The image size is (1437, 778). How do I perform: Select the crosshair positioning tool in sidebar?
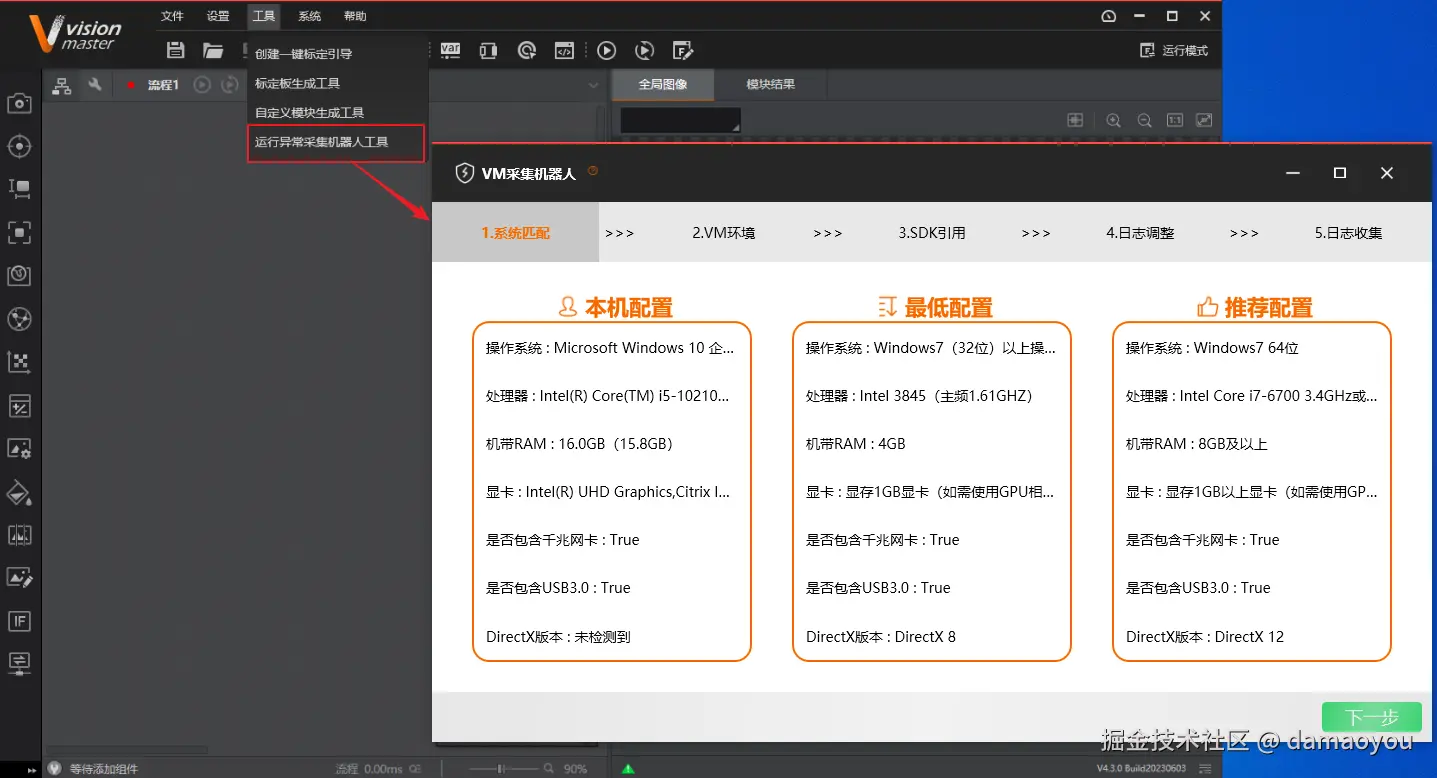tap(19, 146)
